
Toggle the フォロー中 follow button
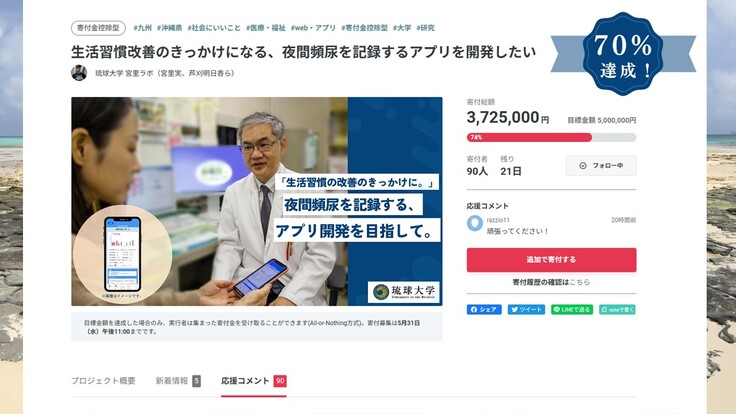click(601, 166)
